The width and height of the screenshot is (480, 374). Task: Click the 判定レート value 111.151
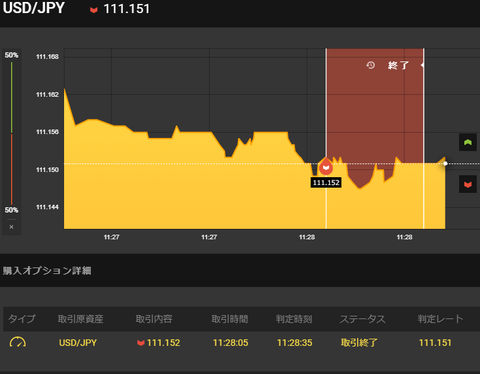coord(435,343)
